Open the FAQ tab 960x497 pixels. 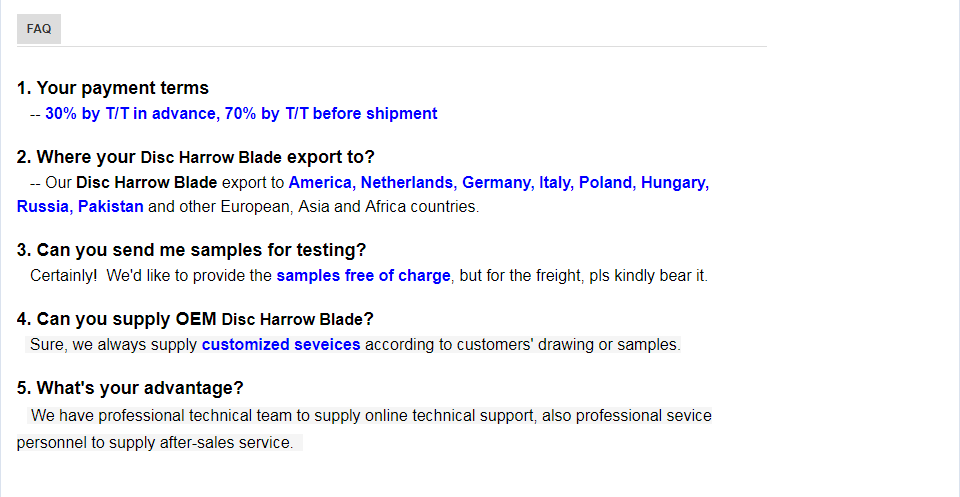pyautogui.click(x=39, y=29)
